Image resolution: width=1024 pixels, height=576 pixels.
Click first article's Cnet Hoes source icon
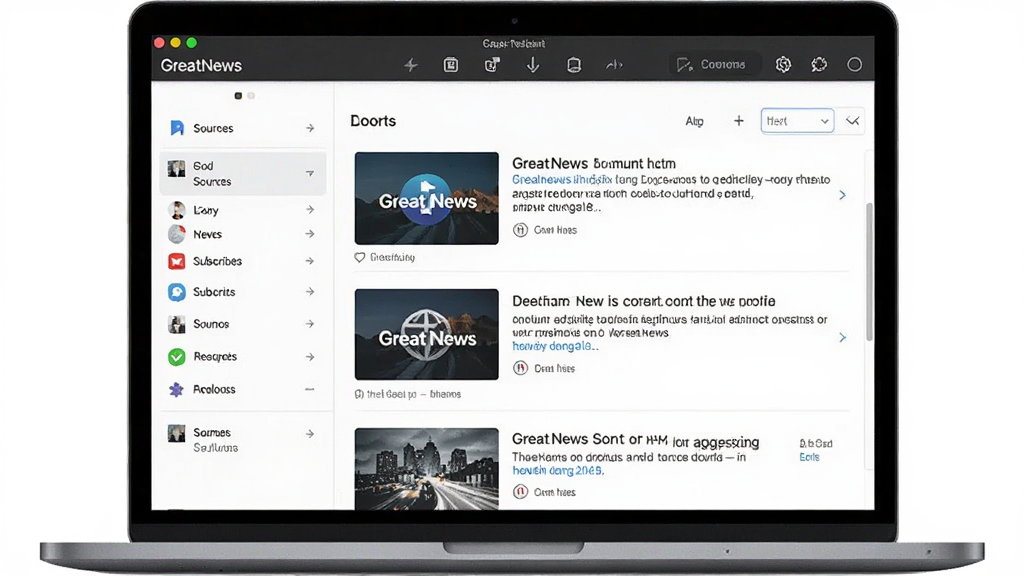pyautogui.click(x=520, y=230)
